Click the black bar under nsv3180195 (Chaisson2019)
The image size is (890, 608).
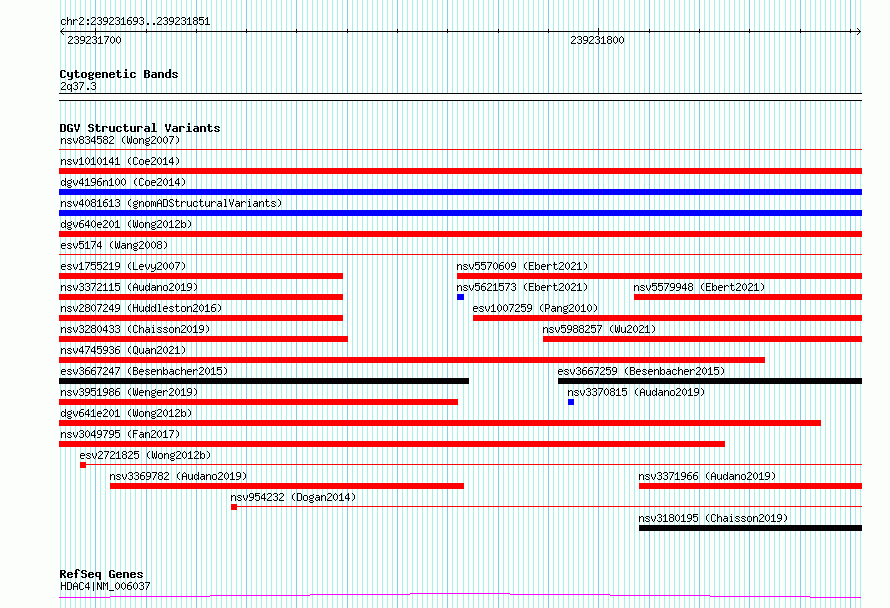pyautogui.click(x=750, y=528)
